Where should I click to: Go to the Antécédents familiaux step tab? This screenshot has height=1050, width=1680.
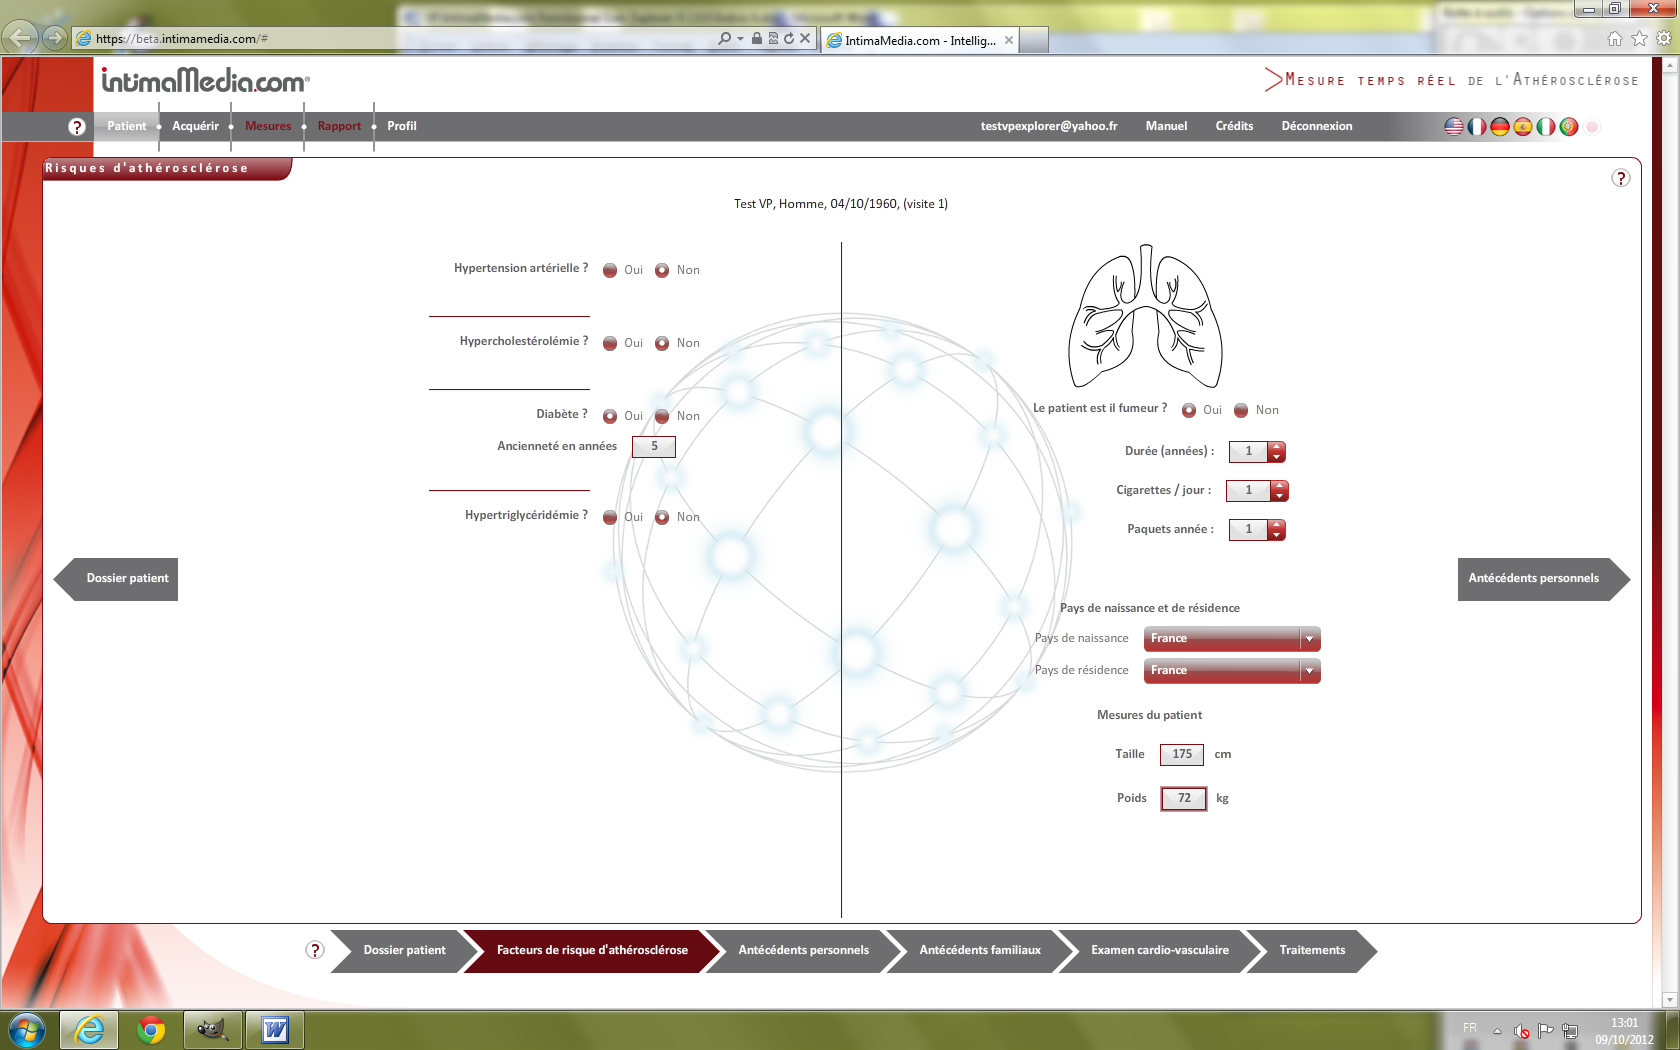[979, 950]
